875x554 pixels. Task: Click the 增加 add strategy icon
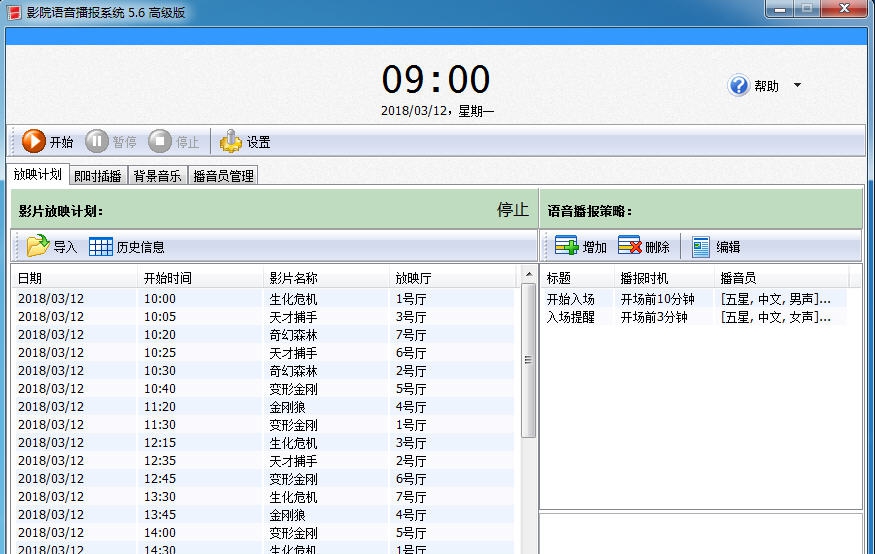point(566,246)
